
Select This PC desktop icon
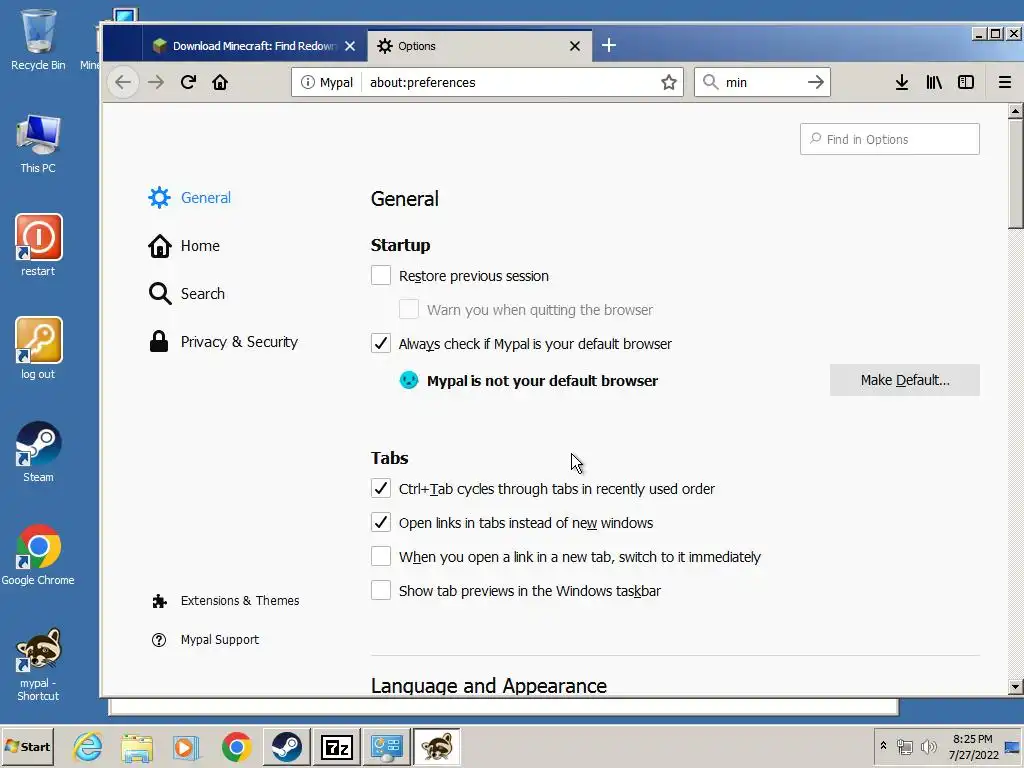pyautogui.click(x=38, y=144)
